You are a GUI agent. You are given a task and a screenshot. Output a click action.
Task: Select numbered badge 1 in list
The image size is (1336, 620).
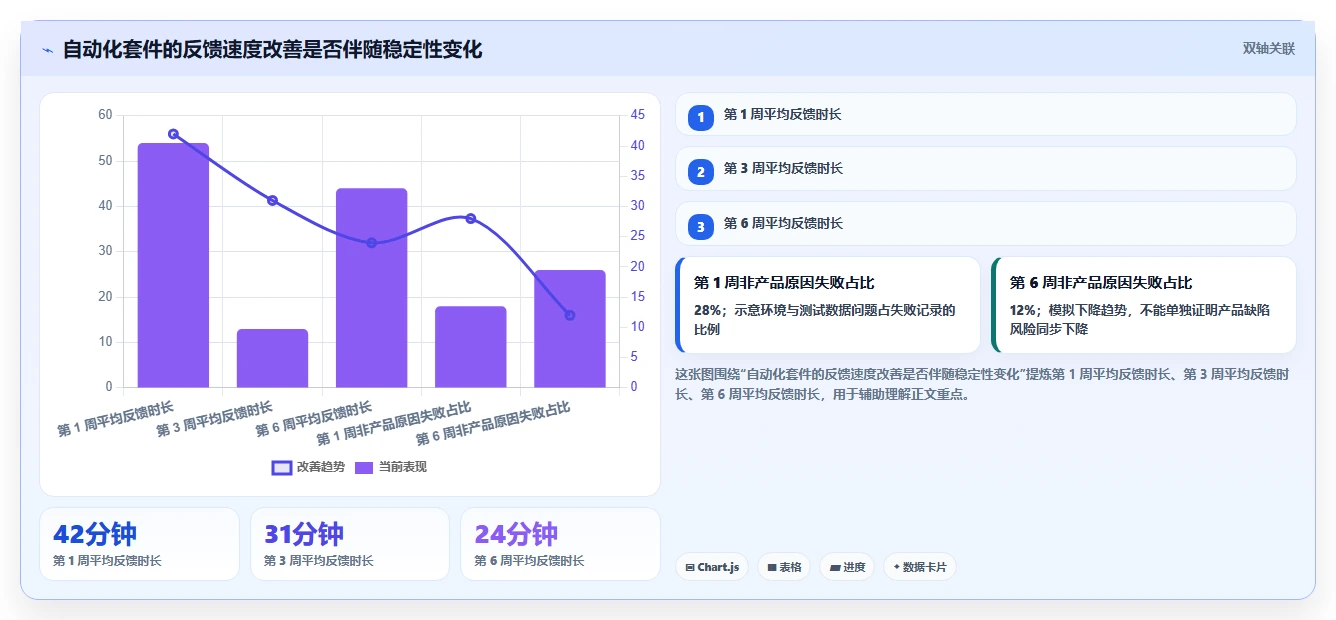click(701, 116)
